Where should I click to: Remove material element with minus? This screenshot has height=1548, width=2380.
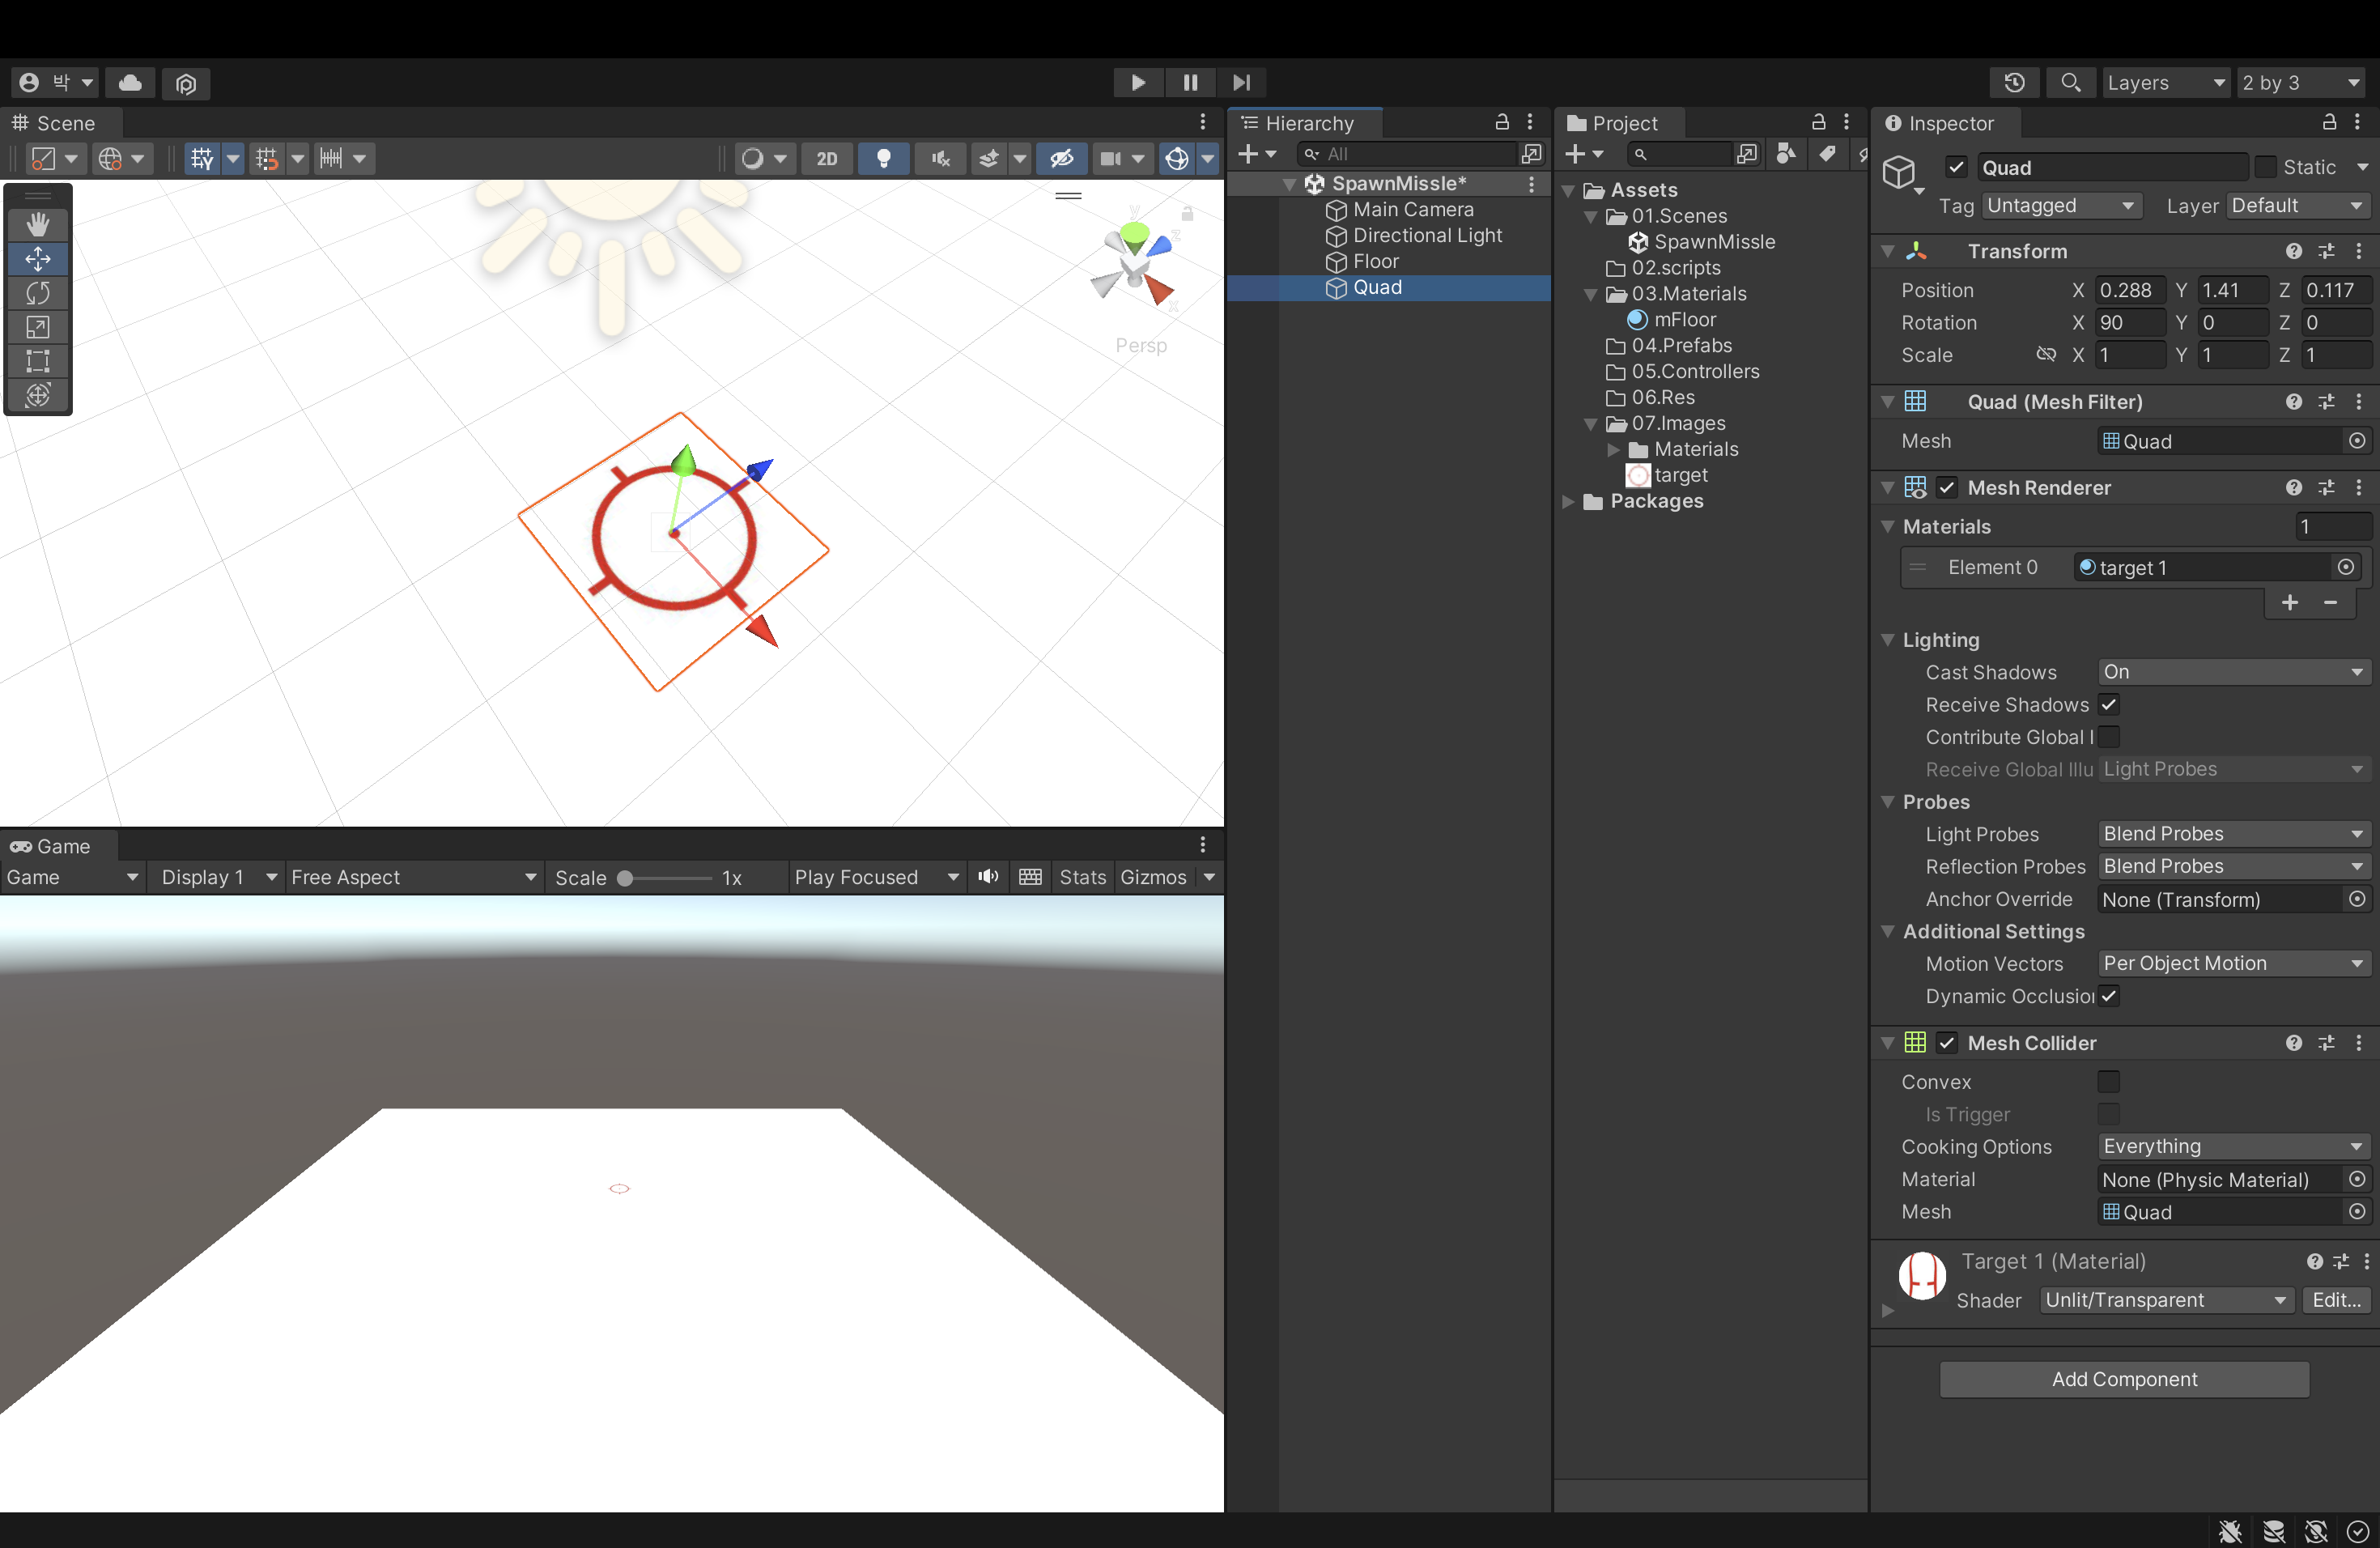click(x=2330, y=602)
